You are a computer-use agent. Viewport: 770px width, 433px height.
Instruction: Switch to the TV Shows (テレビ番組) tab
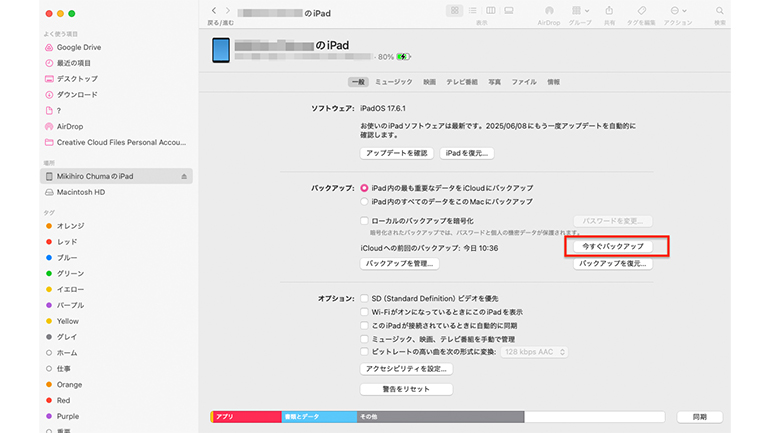point(462,82)
